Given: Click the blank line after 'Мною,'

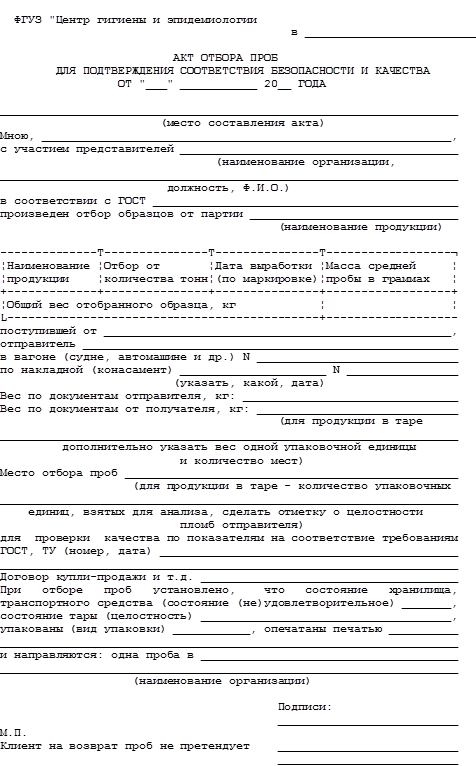Looking at the screenshot, I should pos(246,136).
